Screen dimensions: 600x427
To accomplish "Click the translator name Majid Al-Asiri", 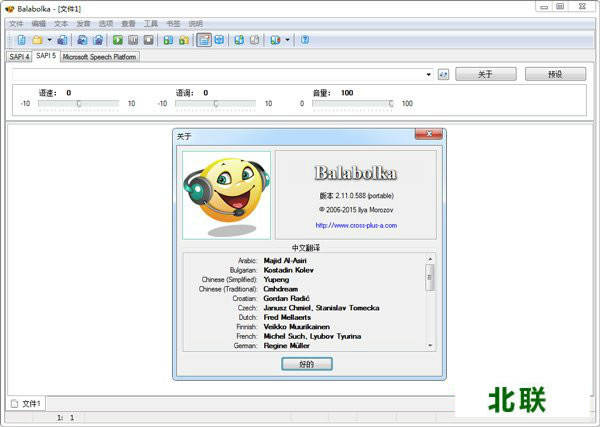I will tap(285, 261).
